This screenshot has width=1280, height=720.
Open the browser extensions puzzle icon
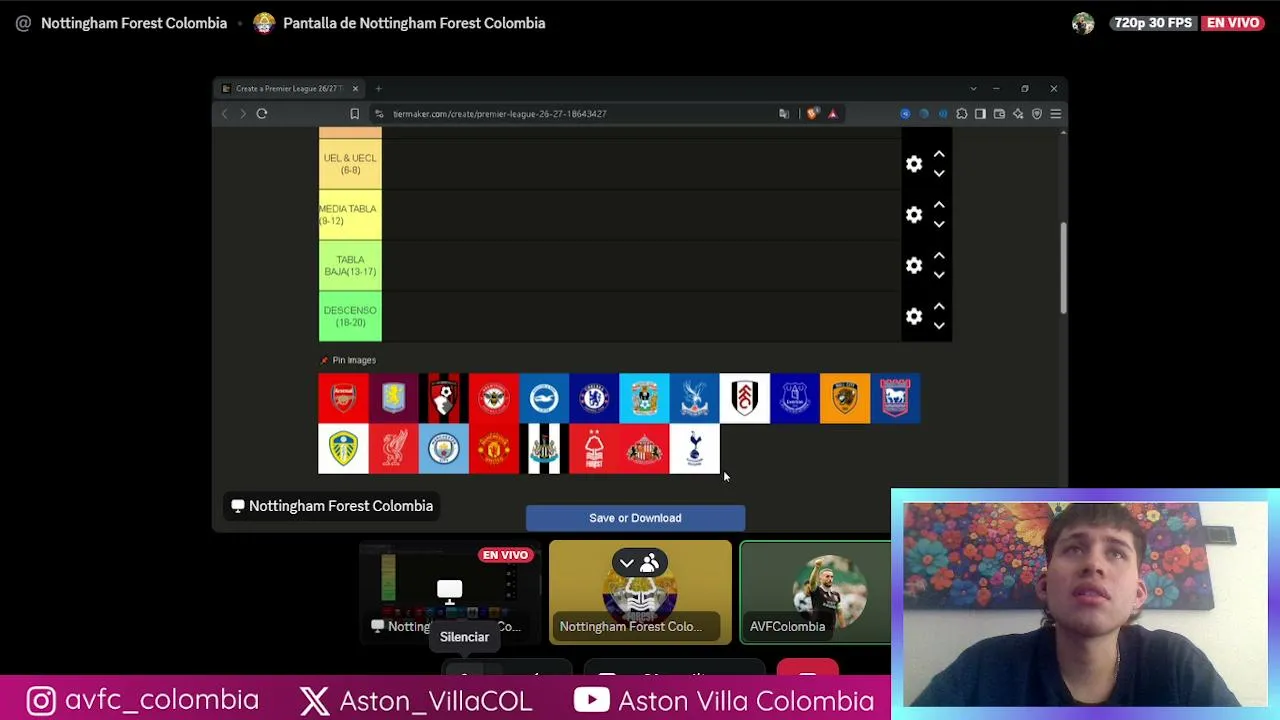961,114
